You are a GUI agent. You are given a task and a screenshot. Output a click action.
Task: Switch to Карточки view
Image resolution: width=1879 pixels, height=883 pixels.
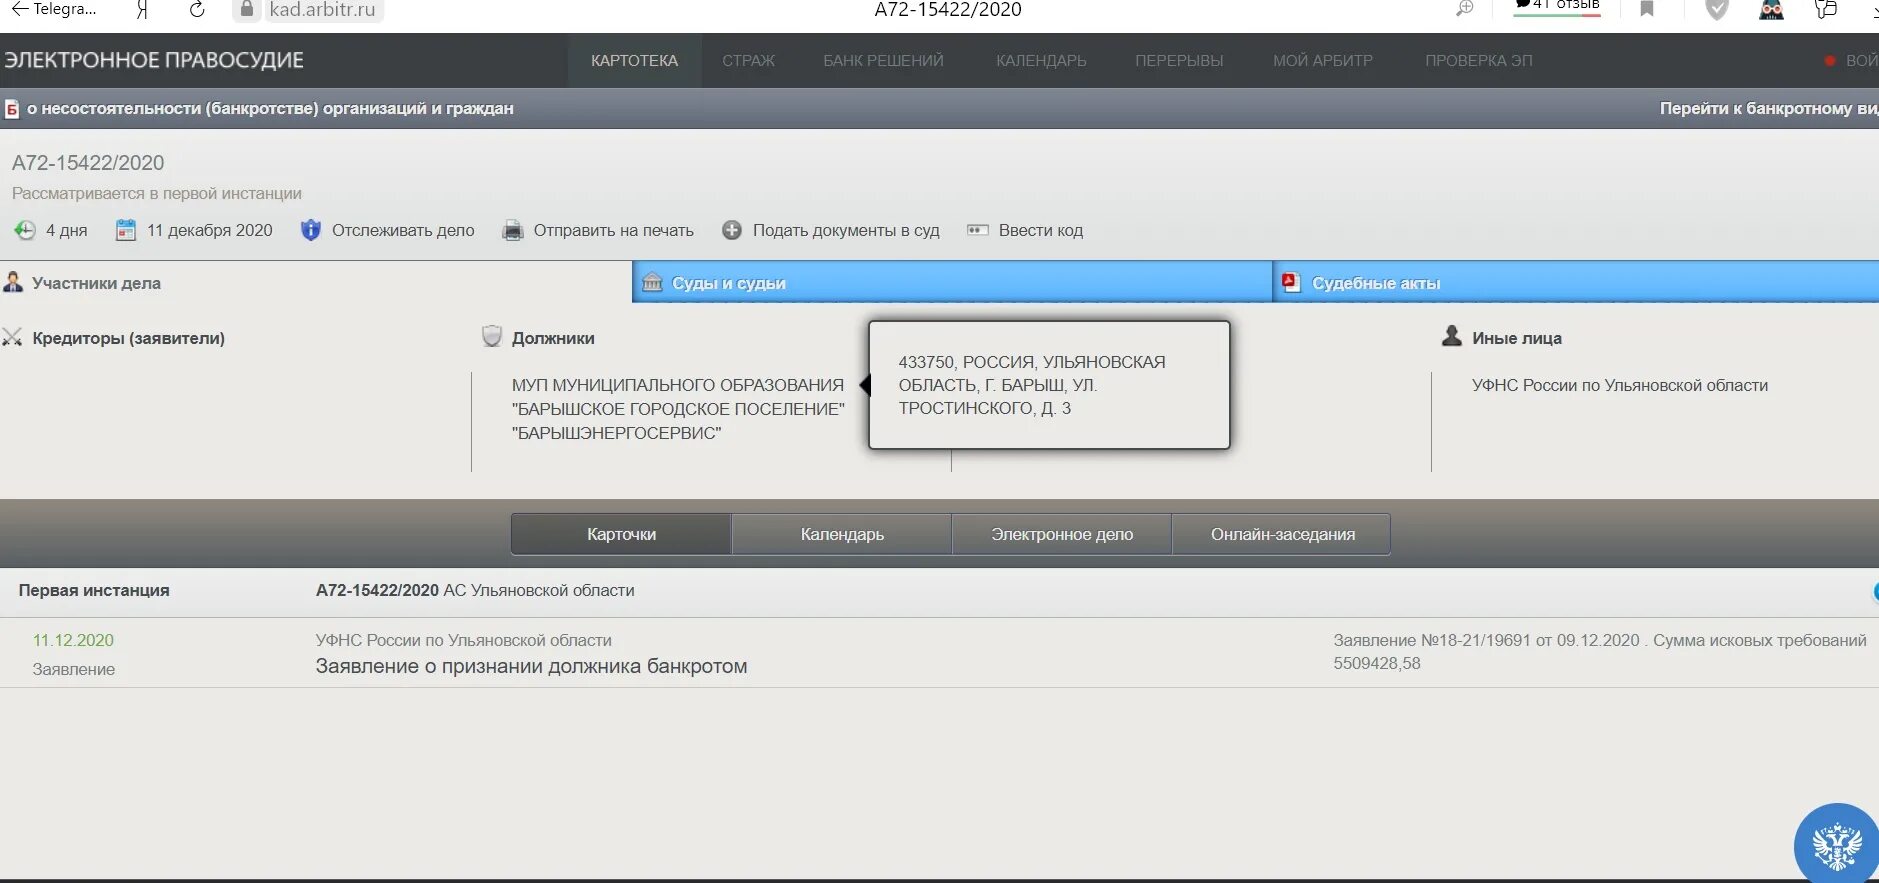click(x=621, y=534)
